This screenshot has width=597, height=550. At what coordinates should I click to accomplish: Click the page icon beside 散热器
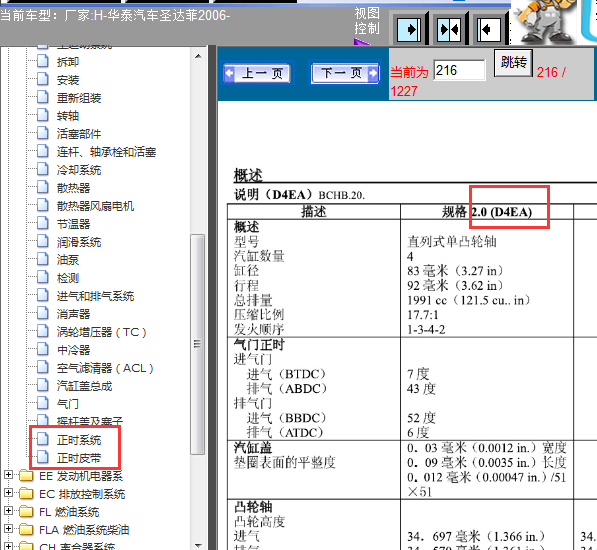(x=43, y=187)
